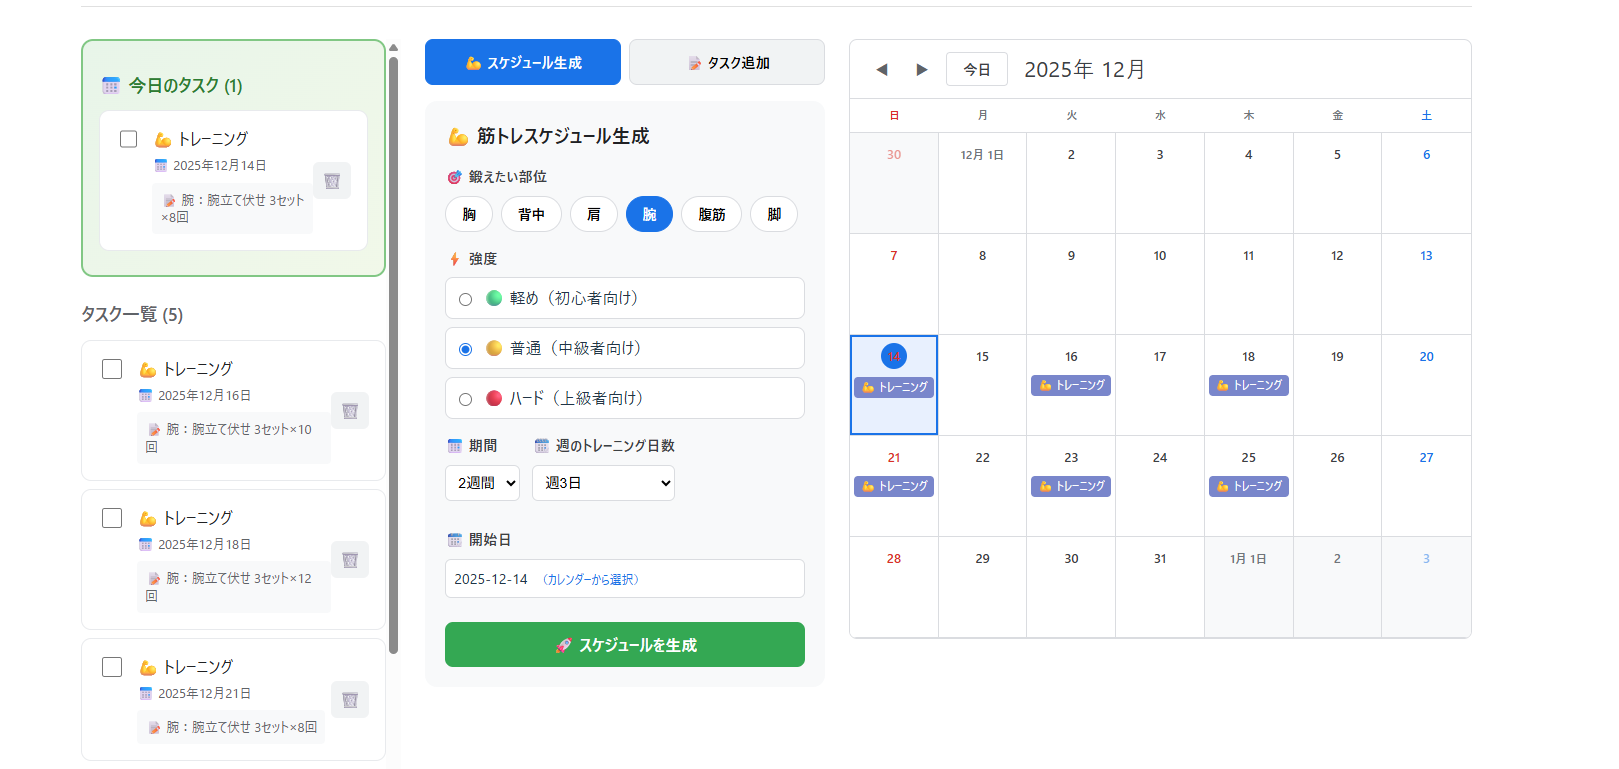Switch to the タスク追加 tab
Image resolution: width=1619 pixels, height=769 pixels.
point(727,63)
